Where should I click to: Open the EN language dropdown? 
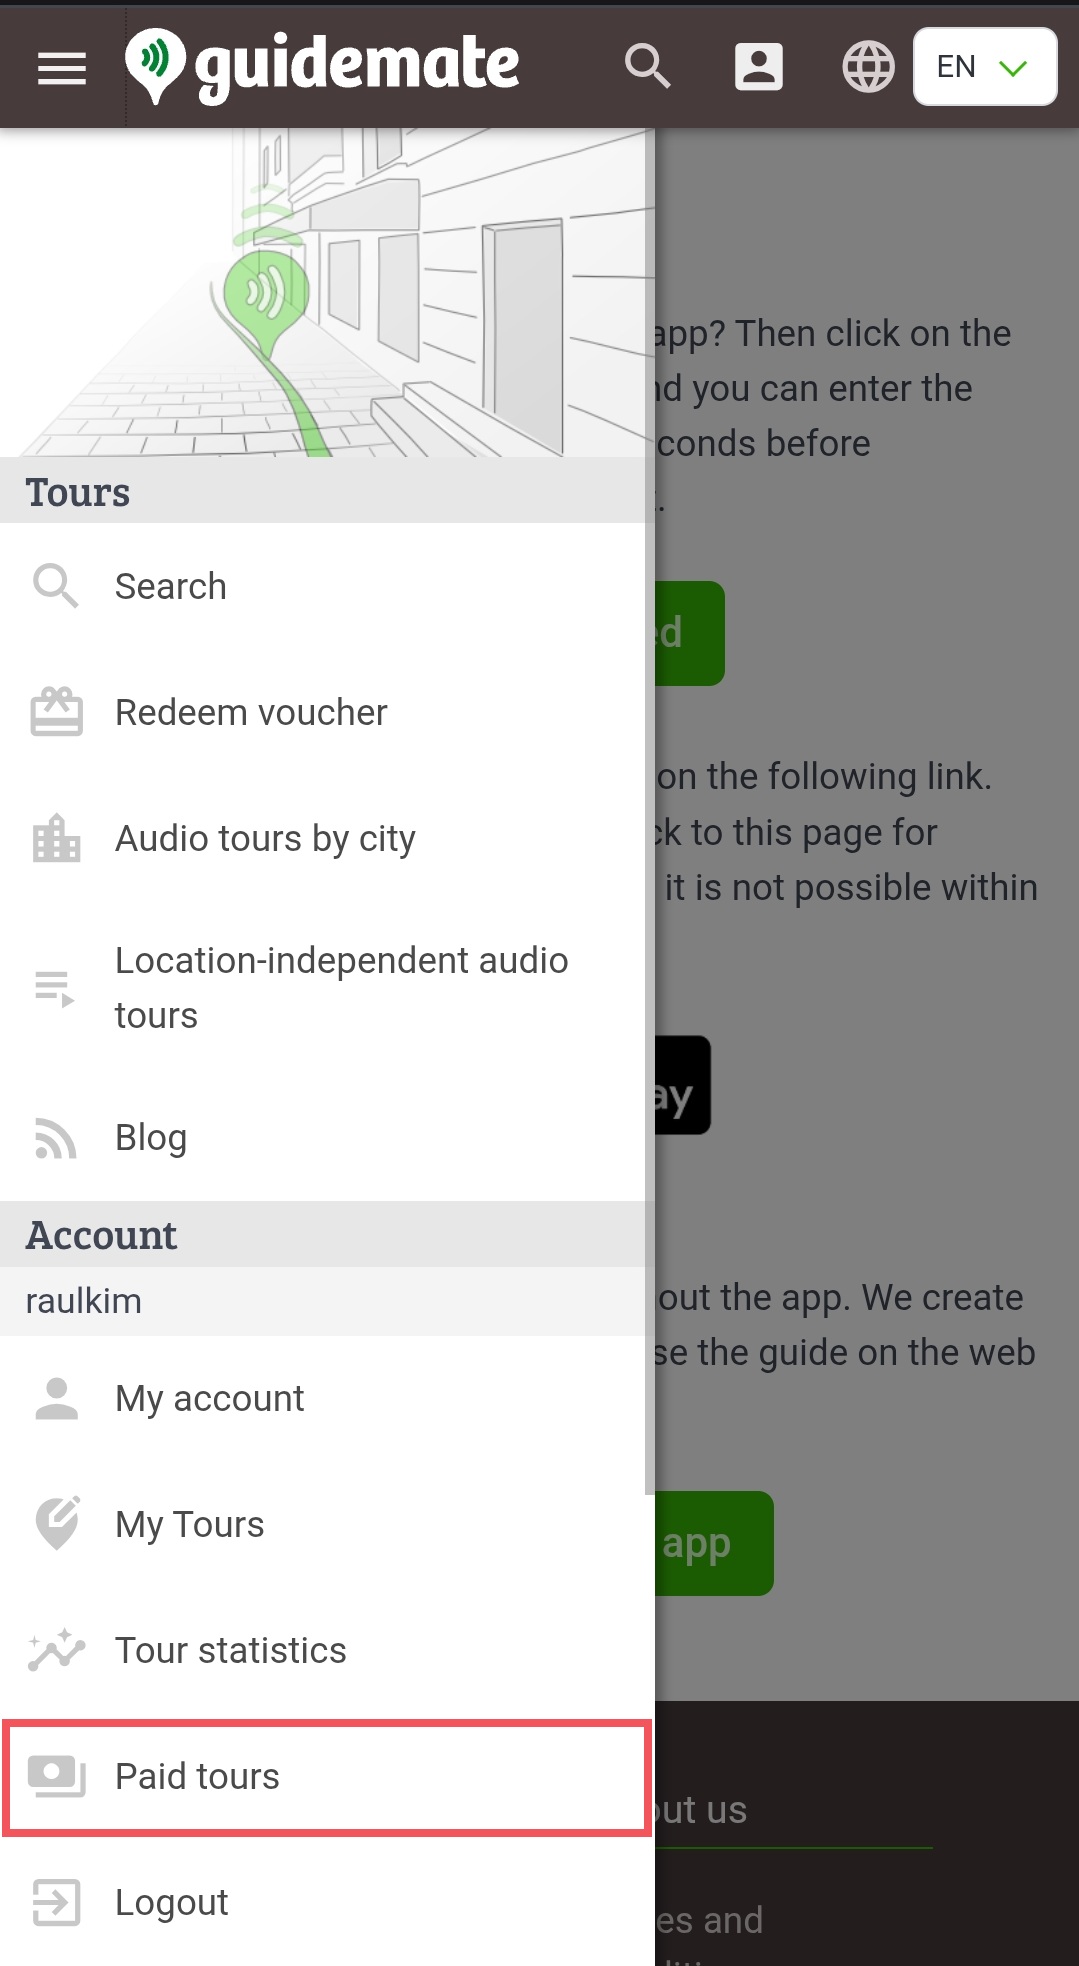(985, 67)
